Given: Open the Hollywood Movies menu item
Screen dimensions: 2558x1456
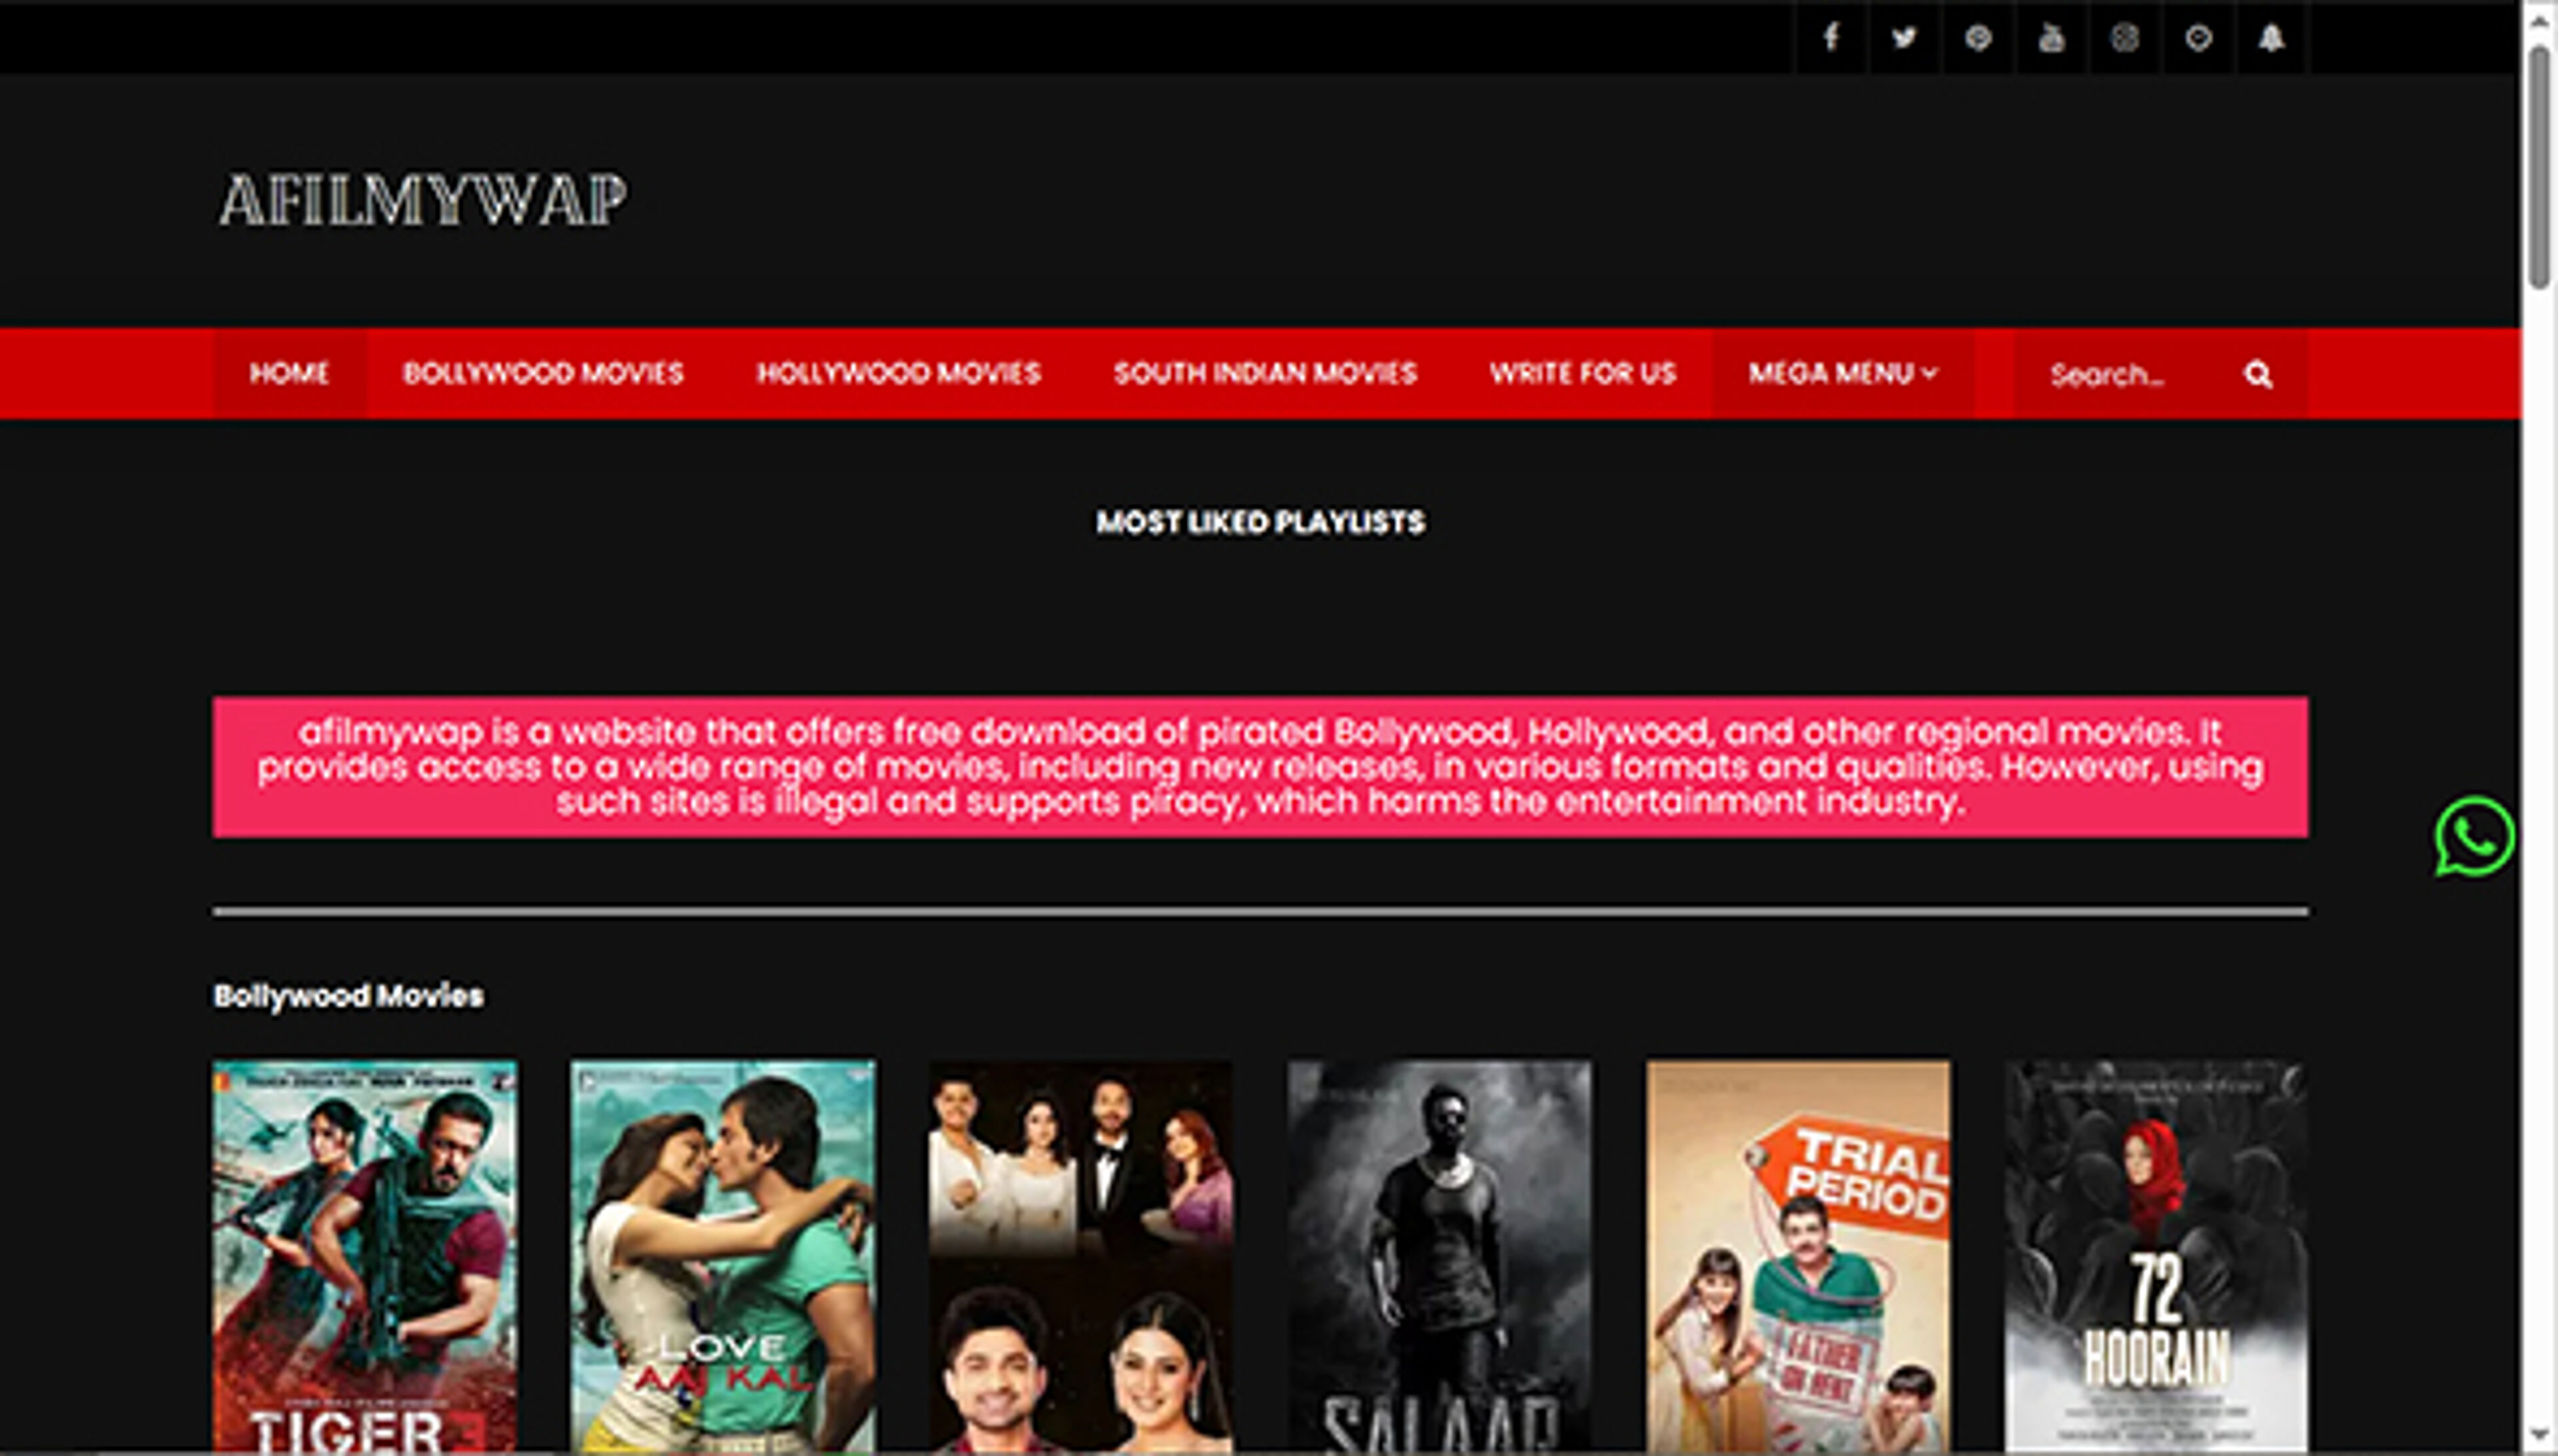Looking at the screenshot, I should coord(898,372).
